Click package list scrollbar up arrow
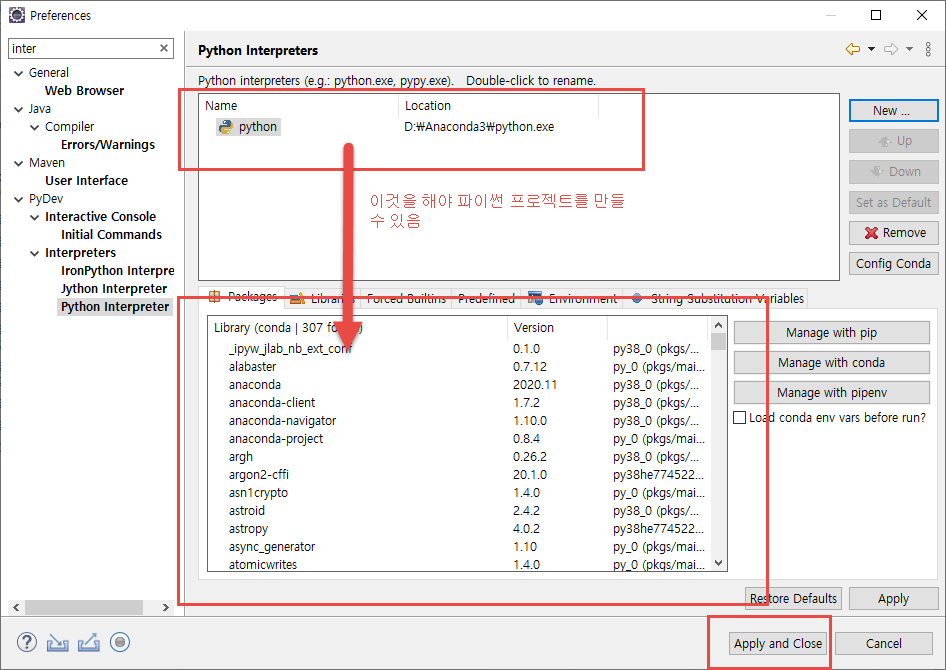Viewport: 946px width, 670px height. pyautogui.click(x=718, y=325)
